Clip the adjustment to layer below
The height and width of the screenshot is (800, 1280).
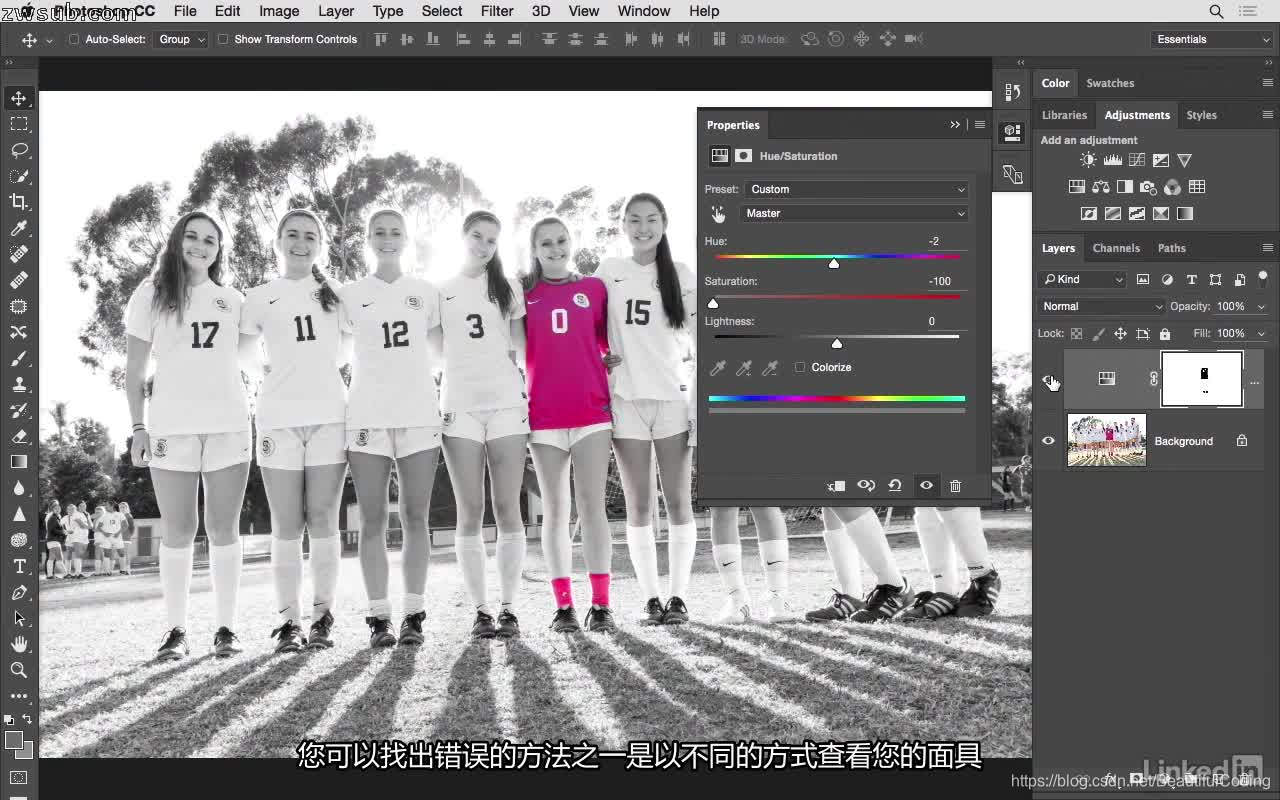click(x=836, y=486)
